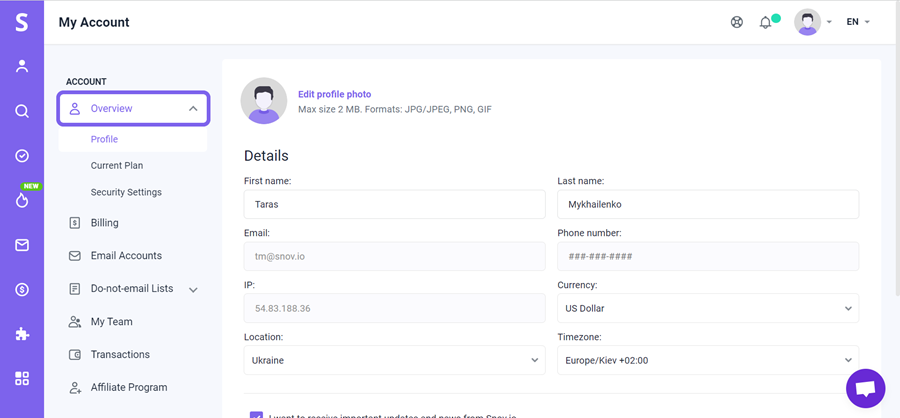
Task: Click the My Account page title
Action: pos(94,22)
